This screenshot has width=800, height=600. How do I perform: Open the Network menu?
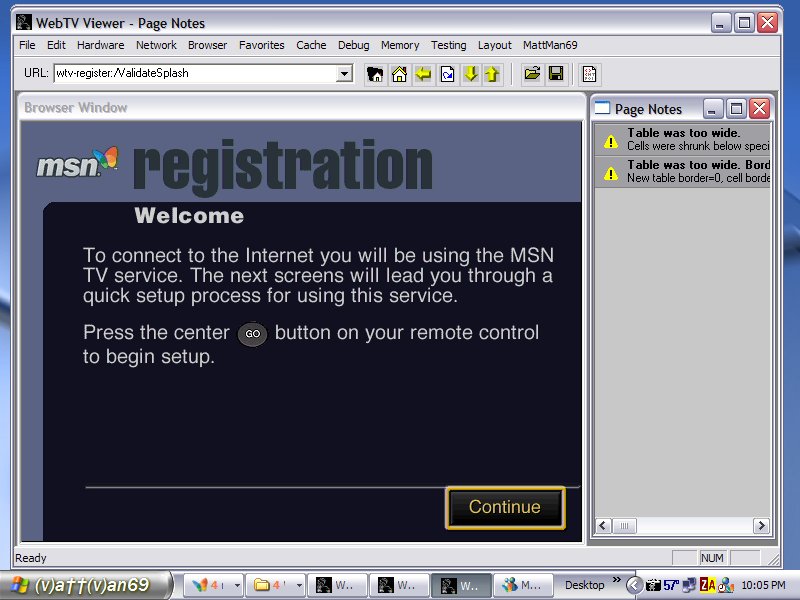click(156, 45)
